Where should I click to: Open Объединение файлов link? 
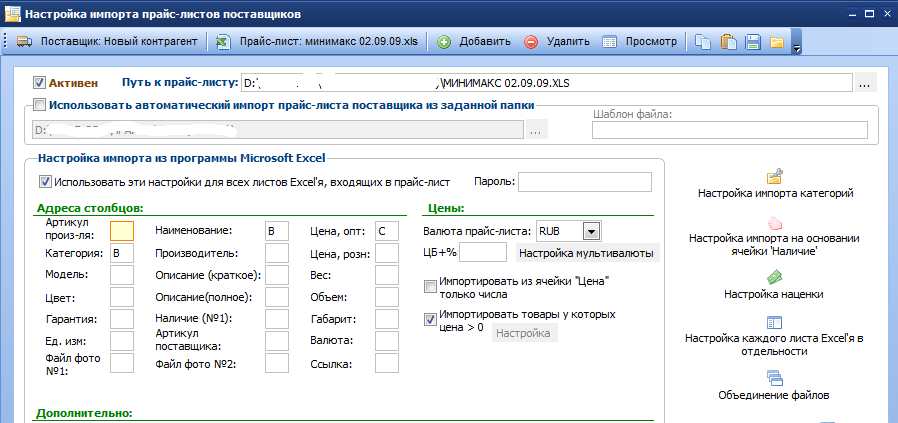774,395
